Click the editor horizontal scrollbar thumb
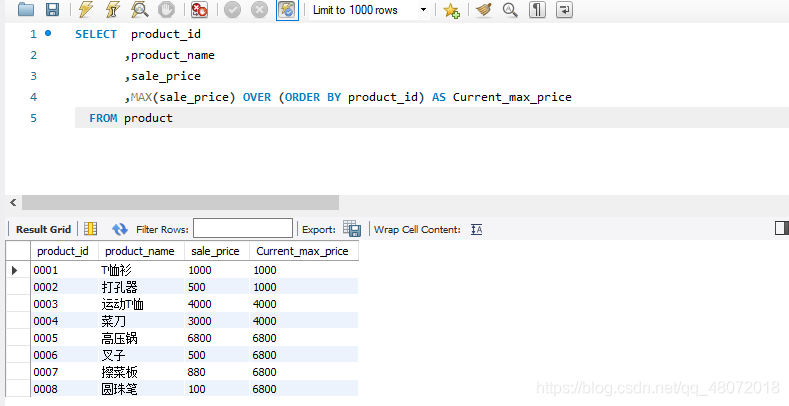 click(180, 202)
